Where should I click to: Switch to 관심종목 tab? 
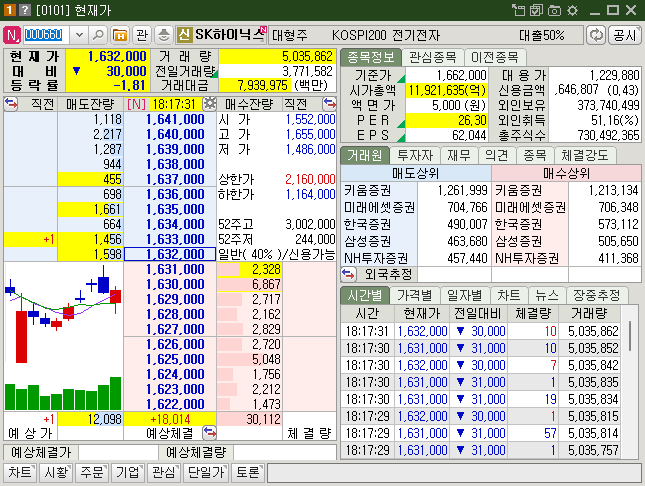[x=432, y=57]
